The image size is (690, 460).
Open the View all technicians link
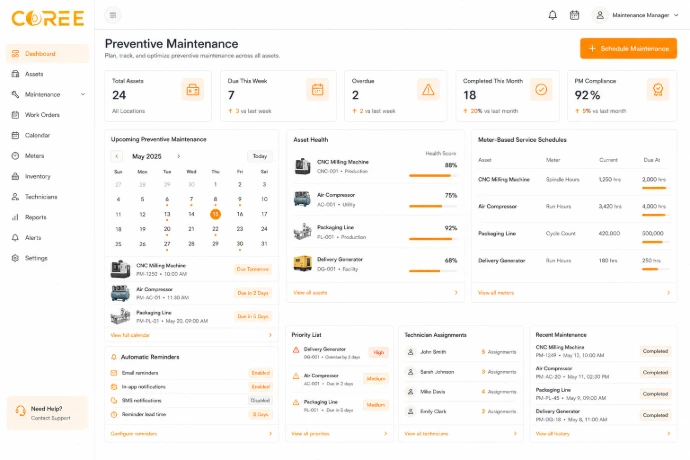(426, 434)
